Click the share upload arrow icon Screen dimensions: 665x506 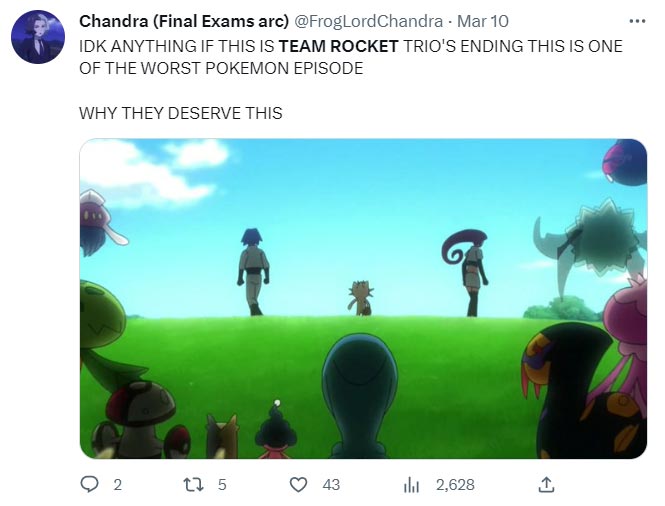point(546,484)
